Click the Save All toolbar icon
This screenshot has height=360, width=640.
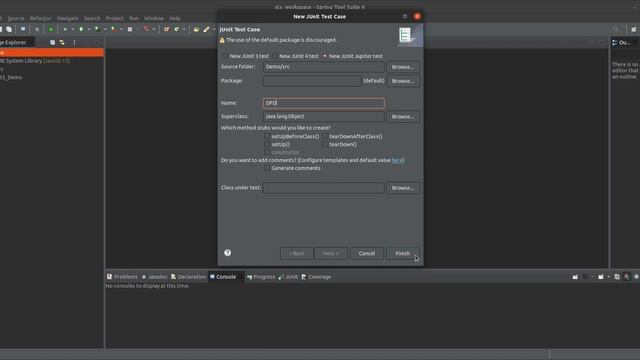click(9, 29)
